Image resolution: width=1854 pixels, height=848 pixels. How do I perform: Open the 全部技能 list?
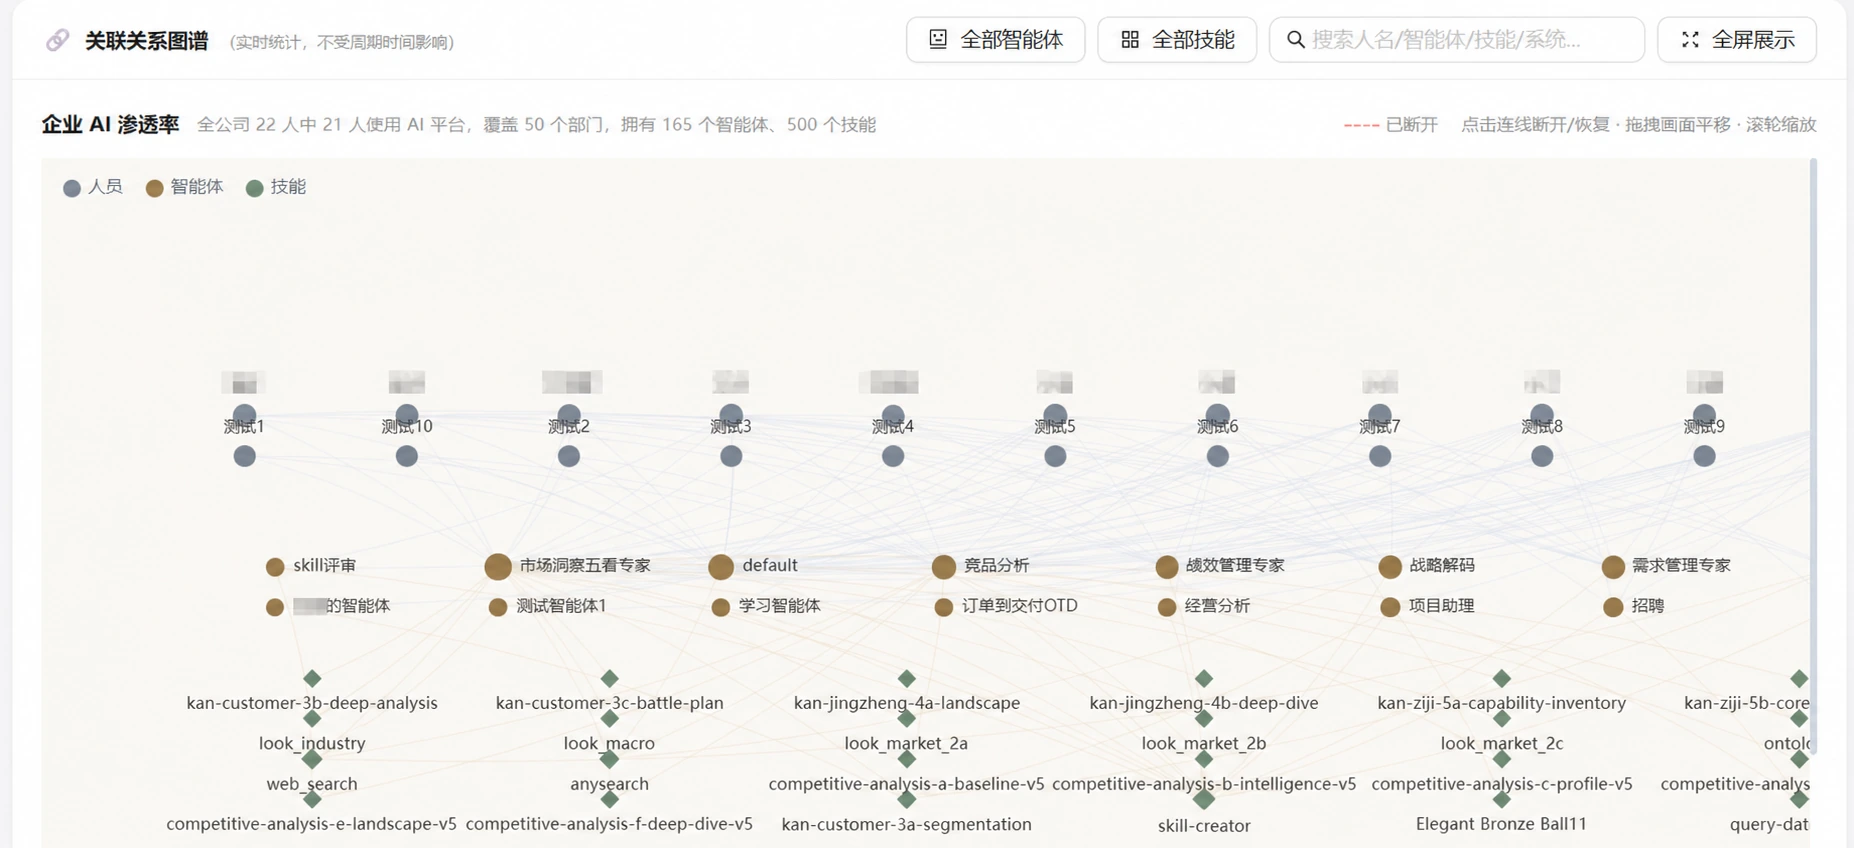pos(1177,40)
